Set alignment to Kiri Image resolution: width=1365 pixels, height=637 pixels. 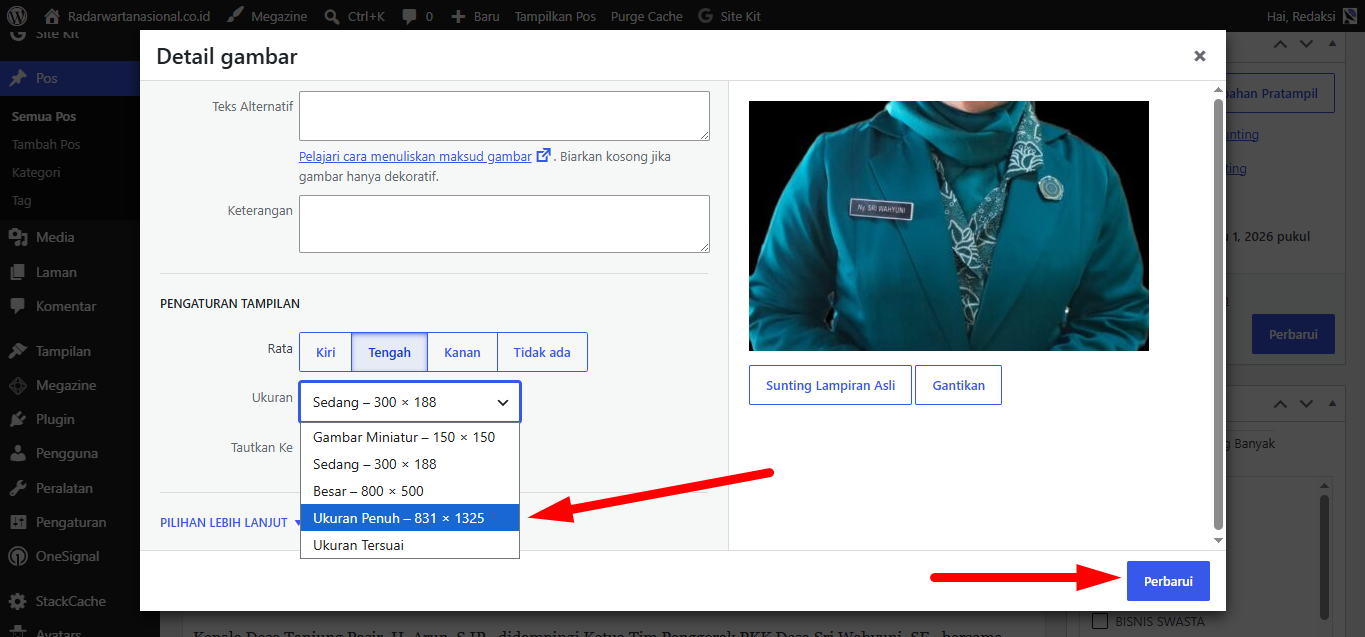[326, 352]
